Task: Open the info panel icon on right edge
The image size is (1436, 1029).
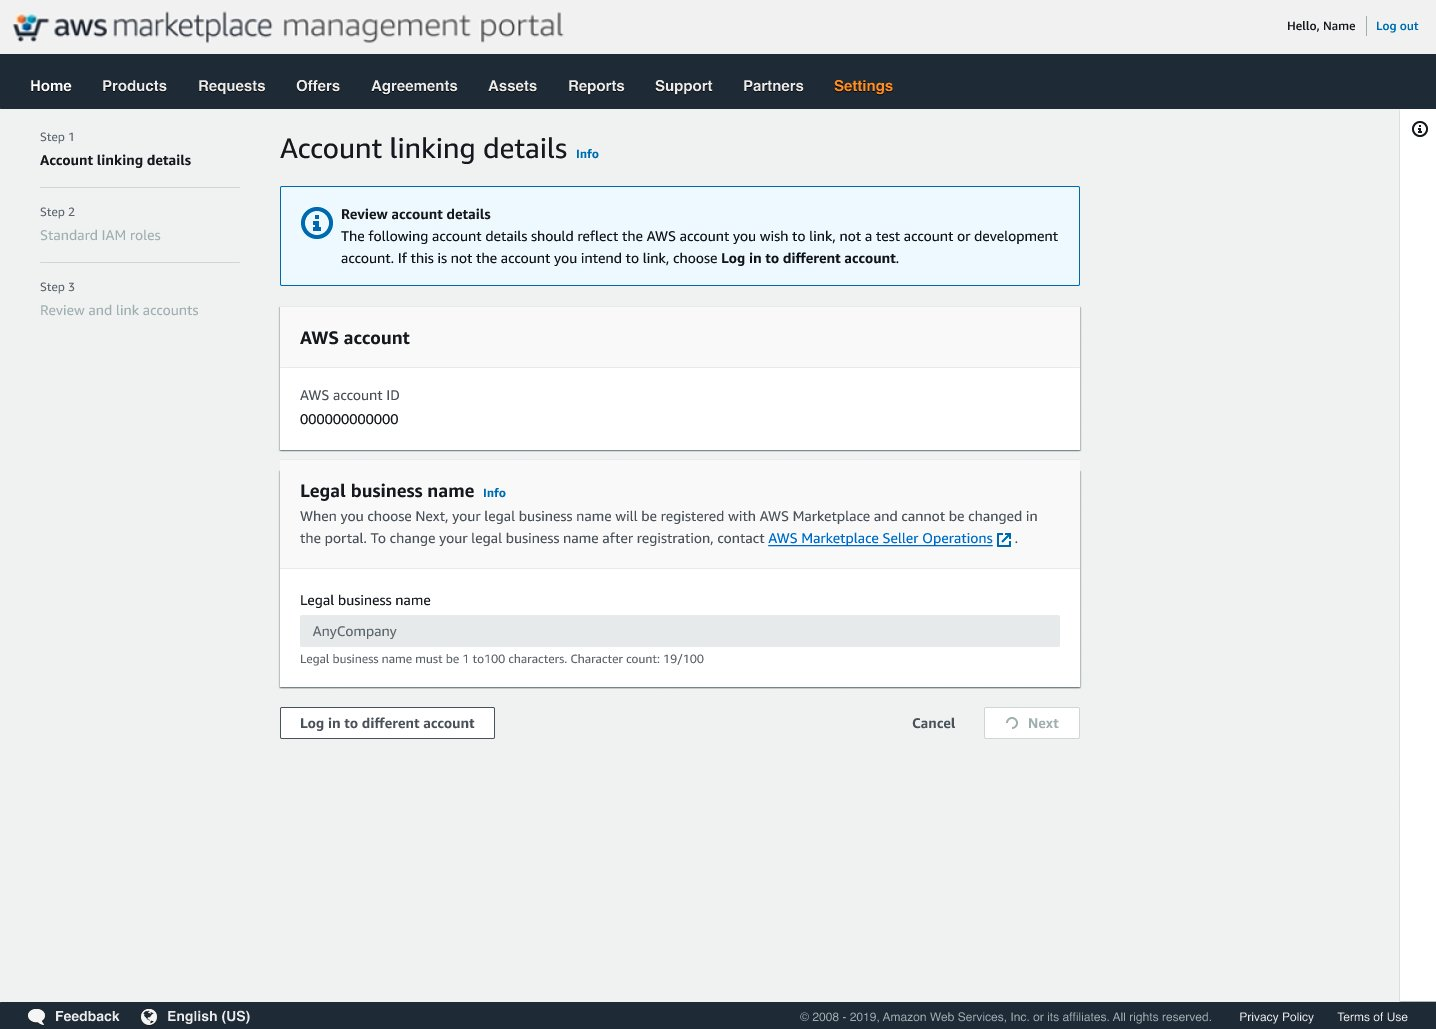Action: pos(1419,129)
